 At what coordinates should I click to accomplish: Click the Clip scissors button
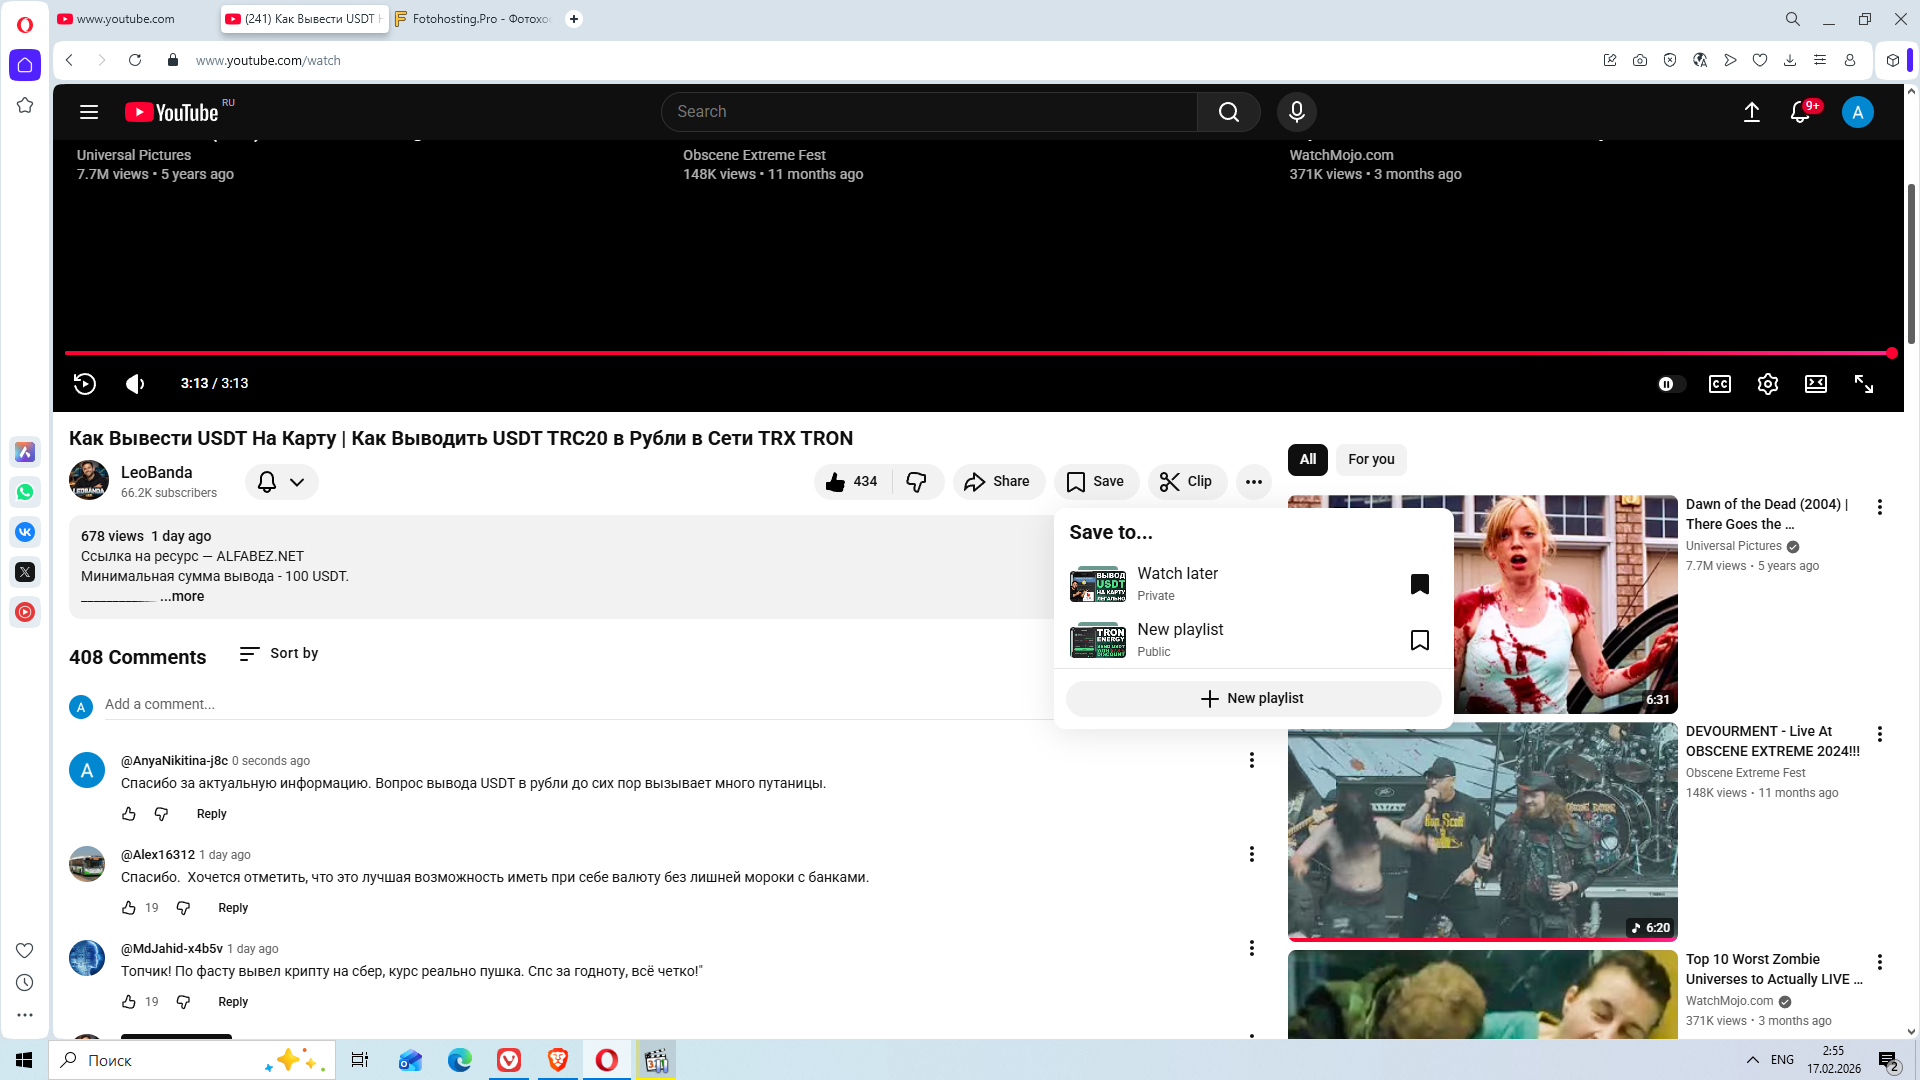pyautogui.click(x=1187, y=482)
